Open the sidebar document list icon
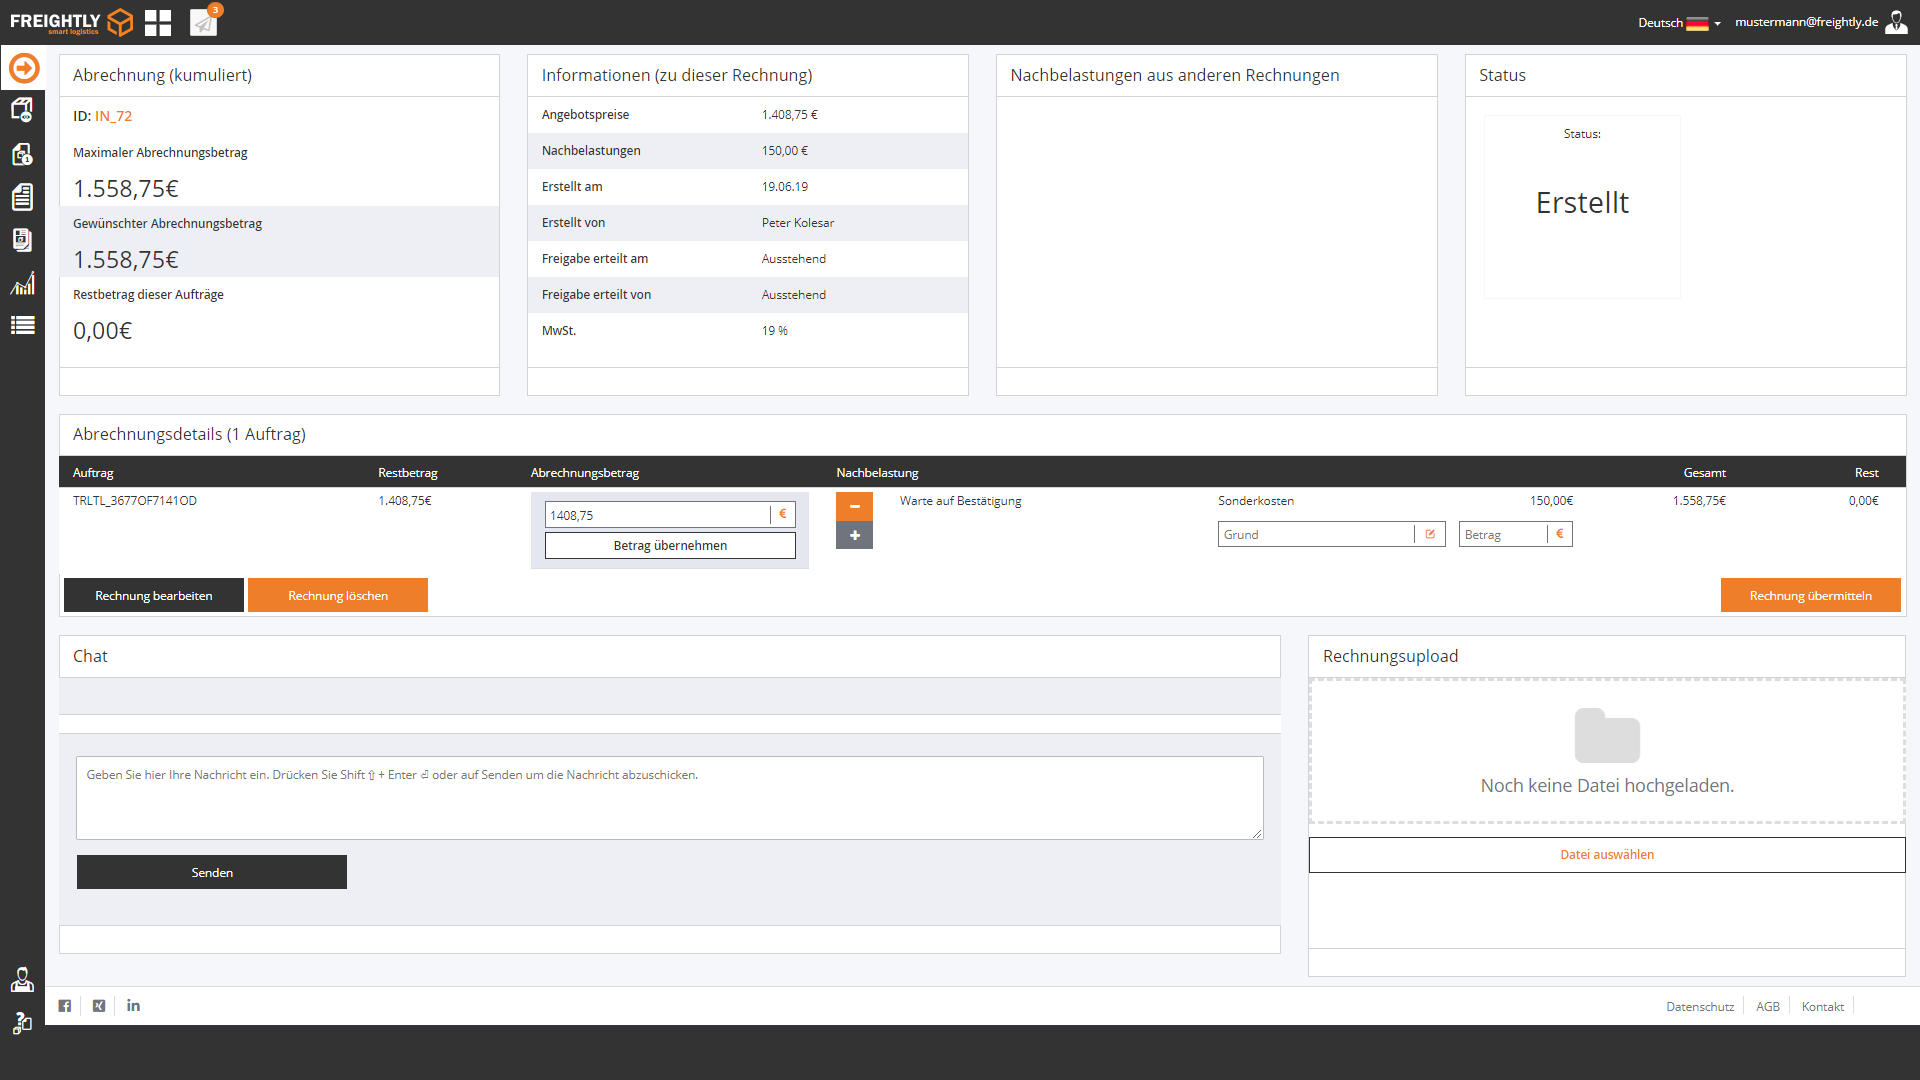1920x1080 pixels. tap(22, 197)
